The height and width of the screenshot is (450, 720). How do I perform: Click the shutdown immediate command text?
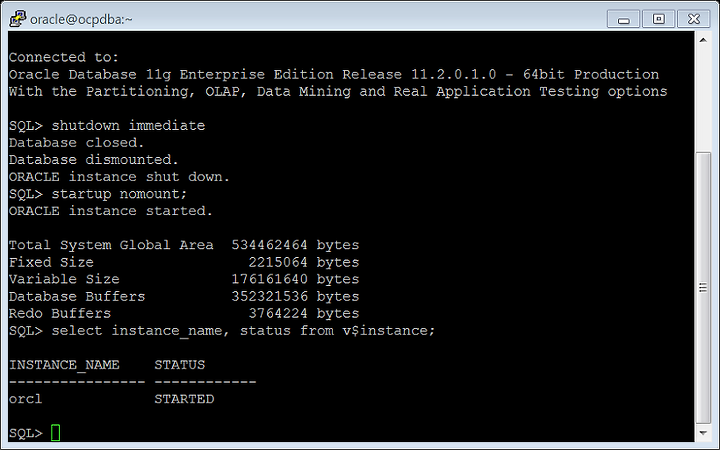click(x=128, y=126)
